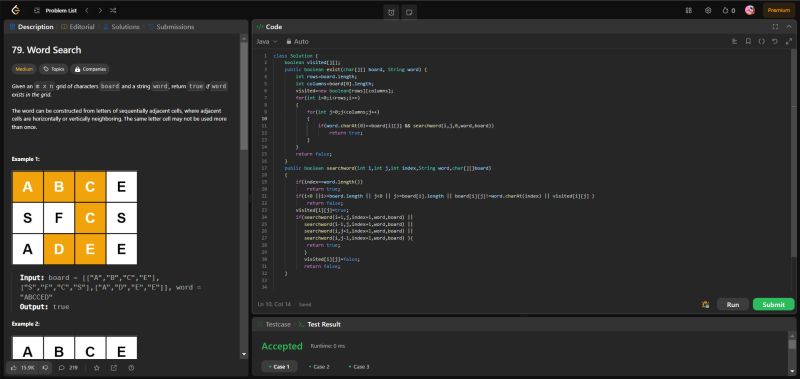Bookmark the code with the bookmark icon
Screen dimensions: 800x379
pos(748,41)
